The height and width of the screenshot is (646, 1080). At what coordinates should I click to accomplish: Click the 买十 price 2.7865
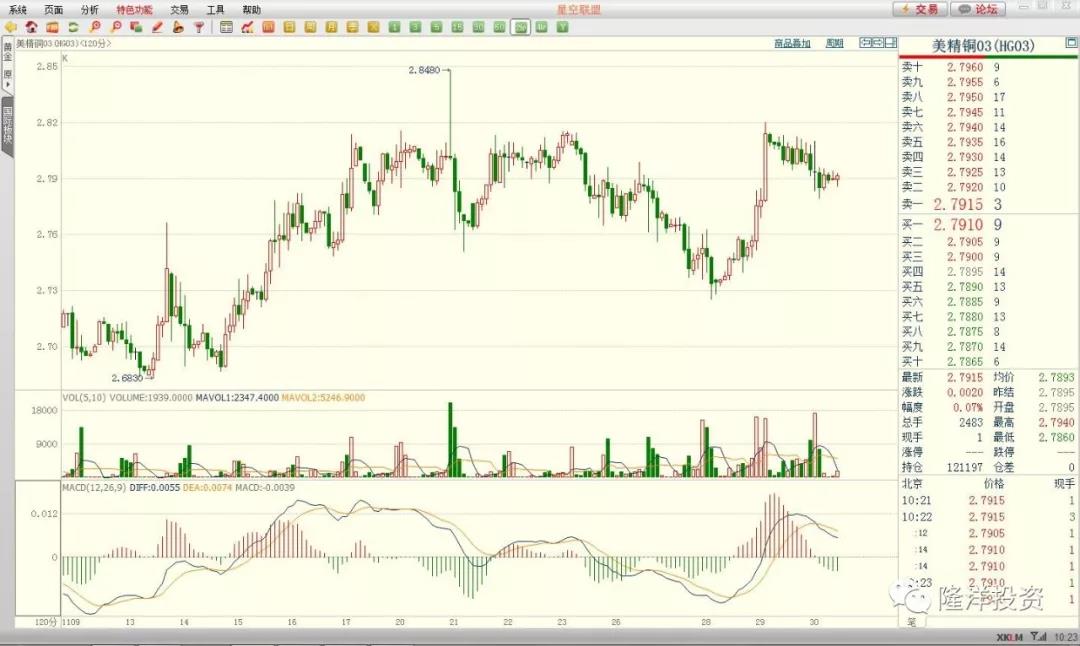point(965,362)
